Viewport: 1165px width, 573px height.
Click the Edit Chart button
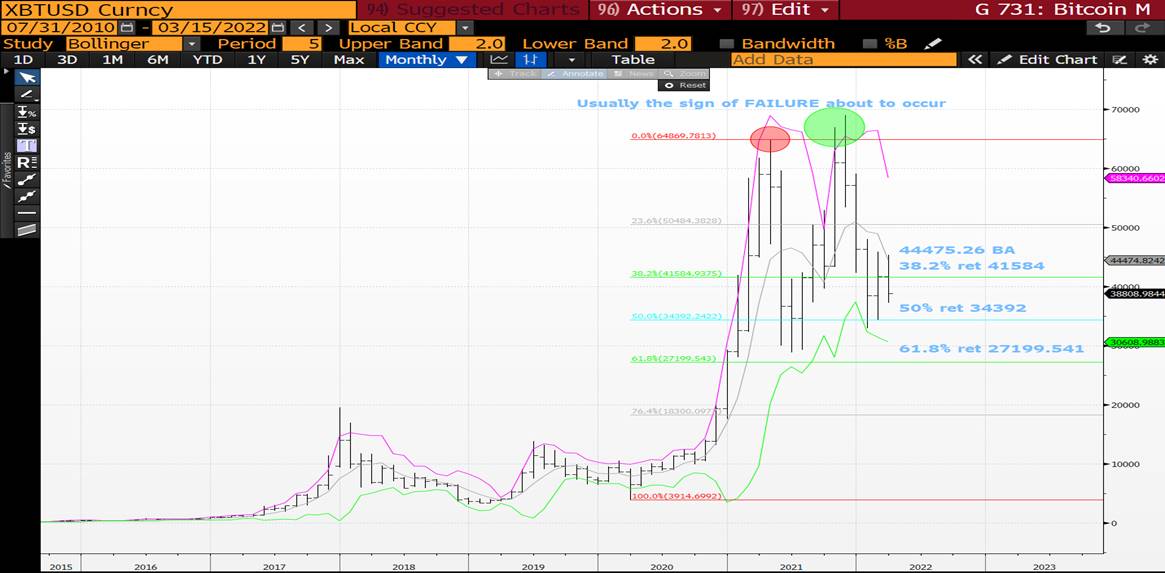point(1048,59)
